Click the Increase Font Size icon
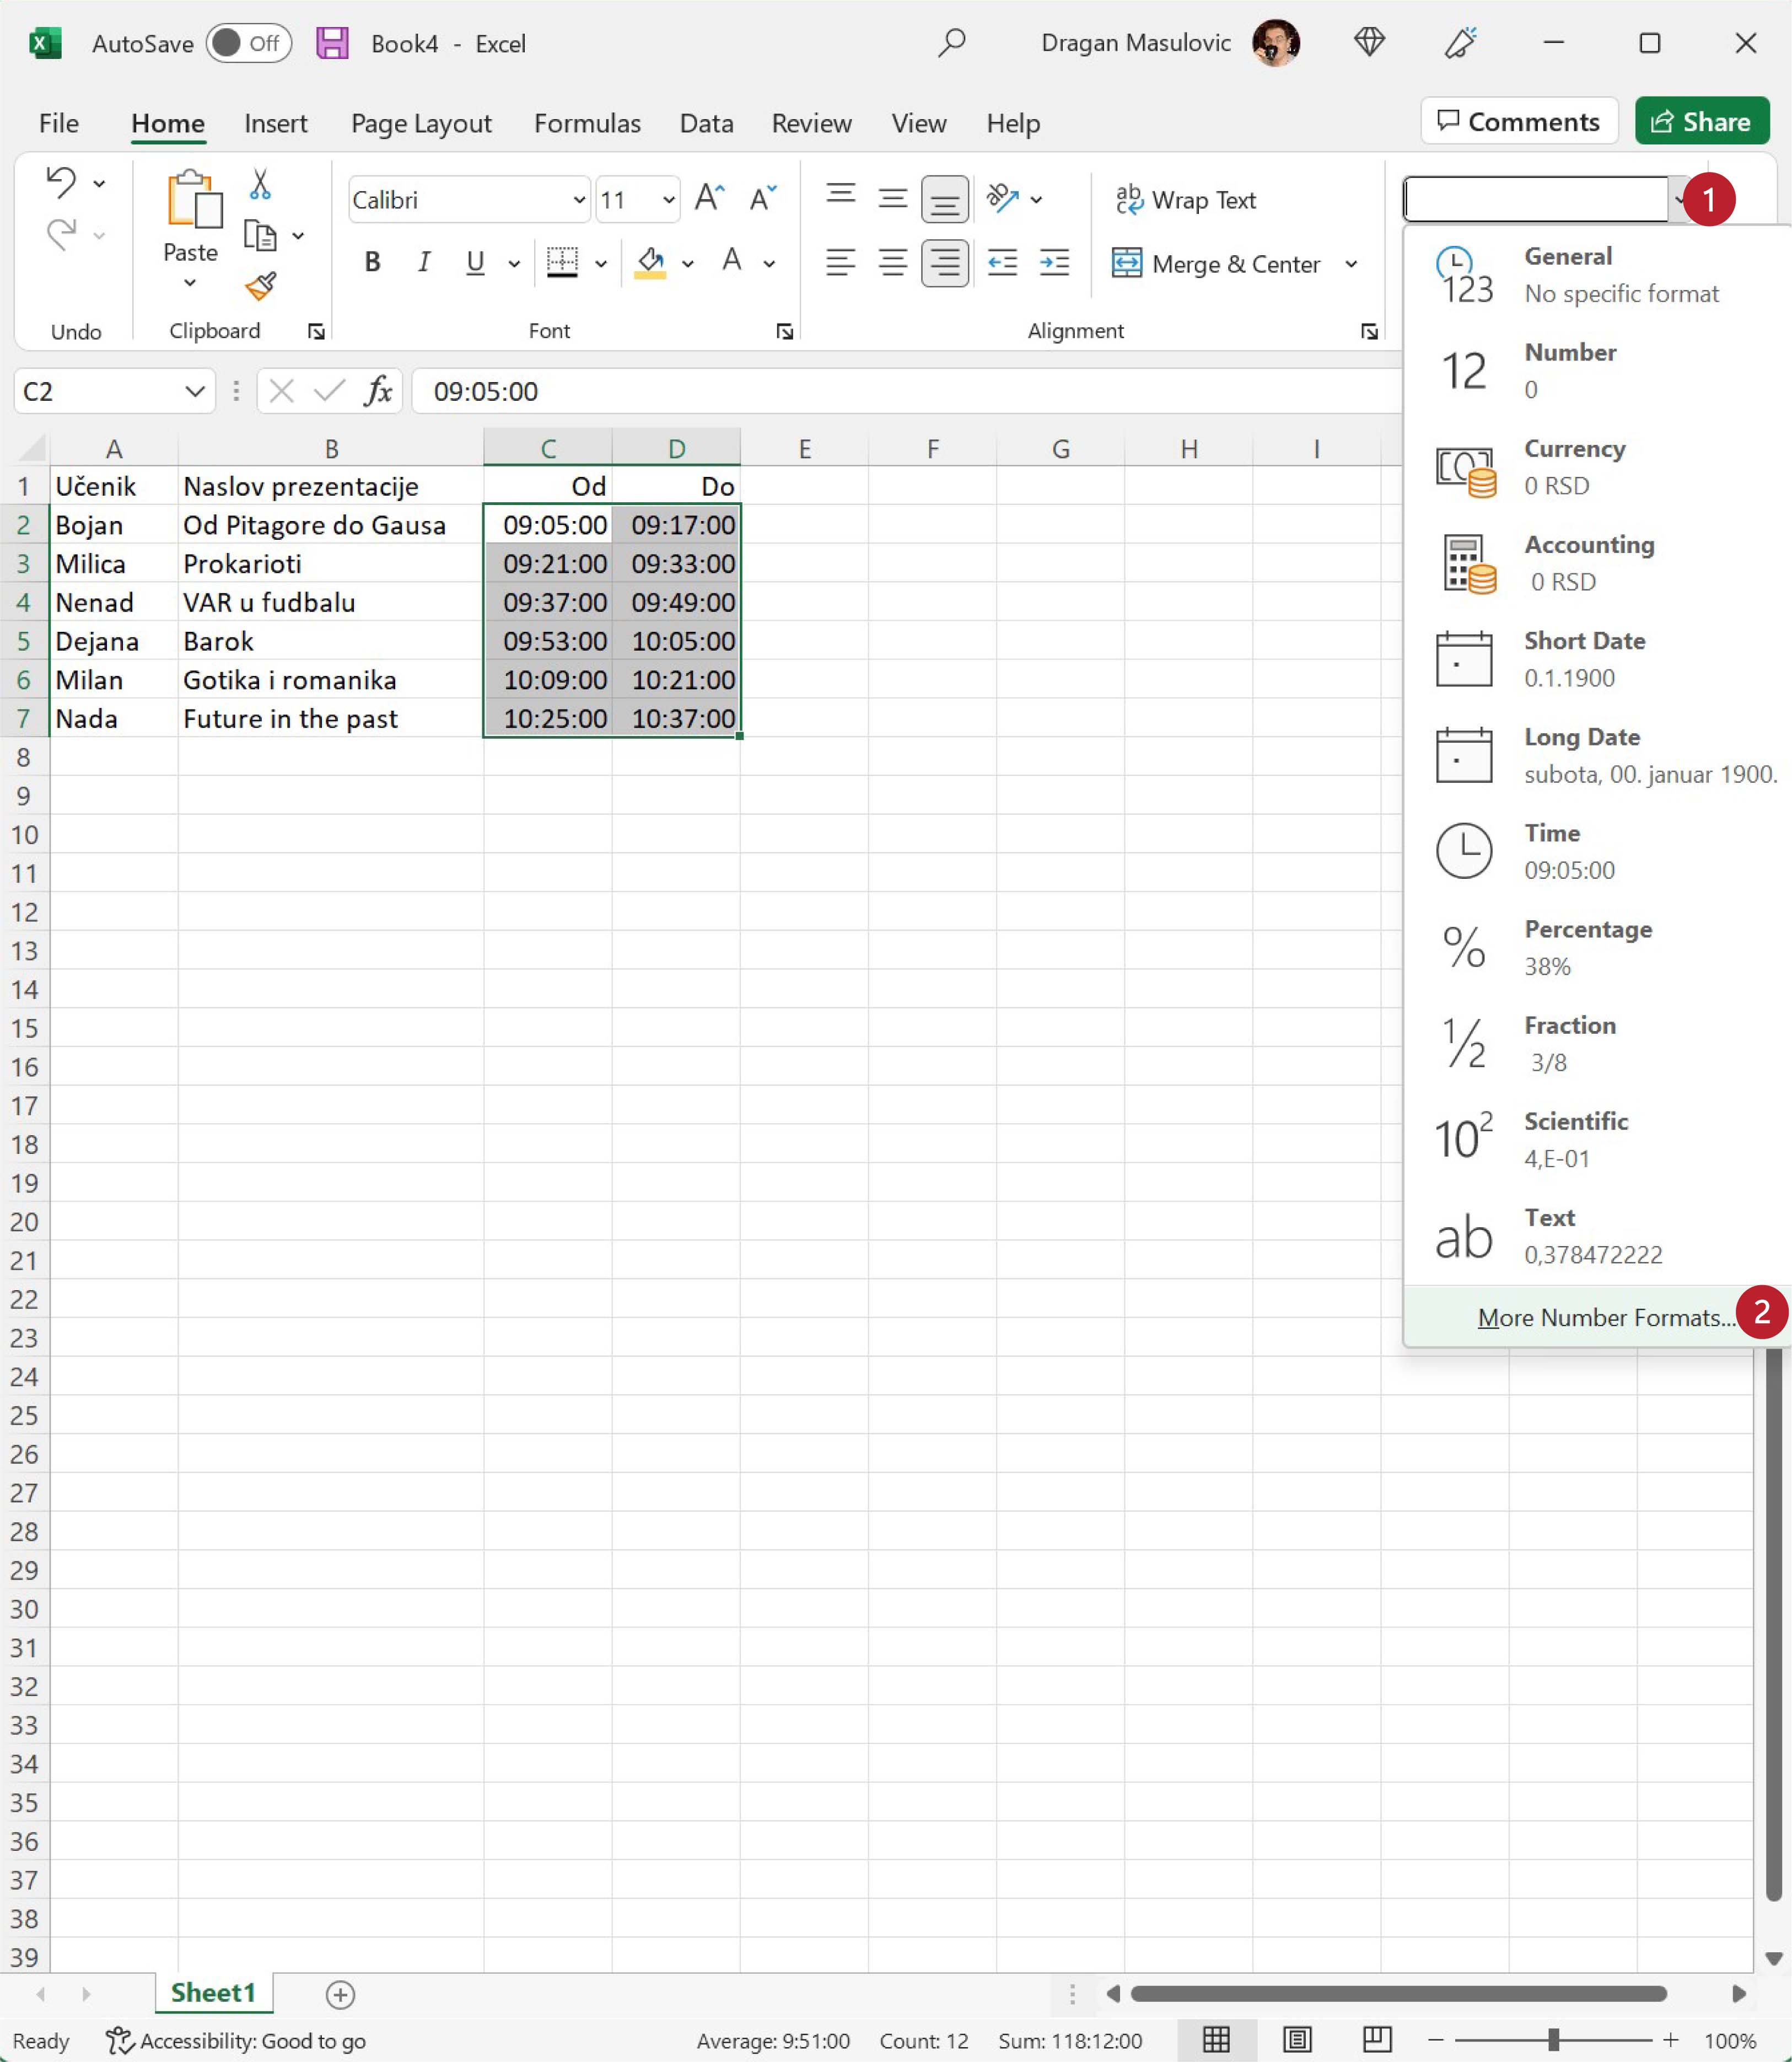1792x2062 pixels. (x=709, y=199)
